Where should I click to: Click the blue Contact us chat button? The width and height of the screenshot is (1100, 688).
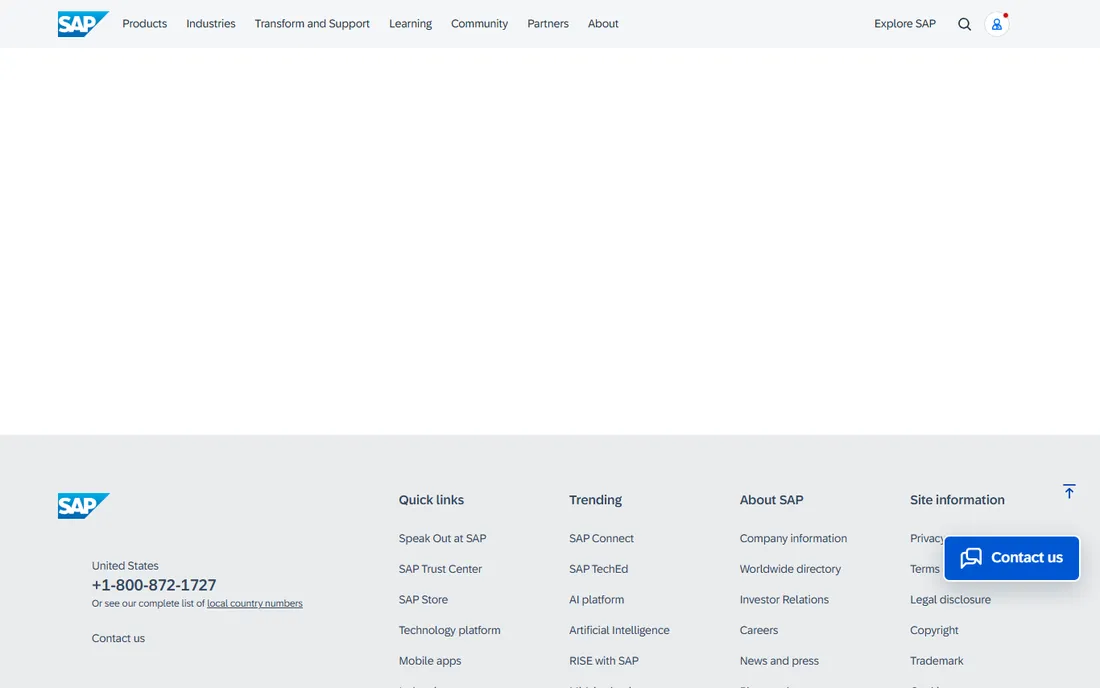(x=1011, y=558)
